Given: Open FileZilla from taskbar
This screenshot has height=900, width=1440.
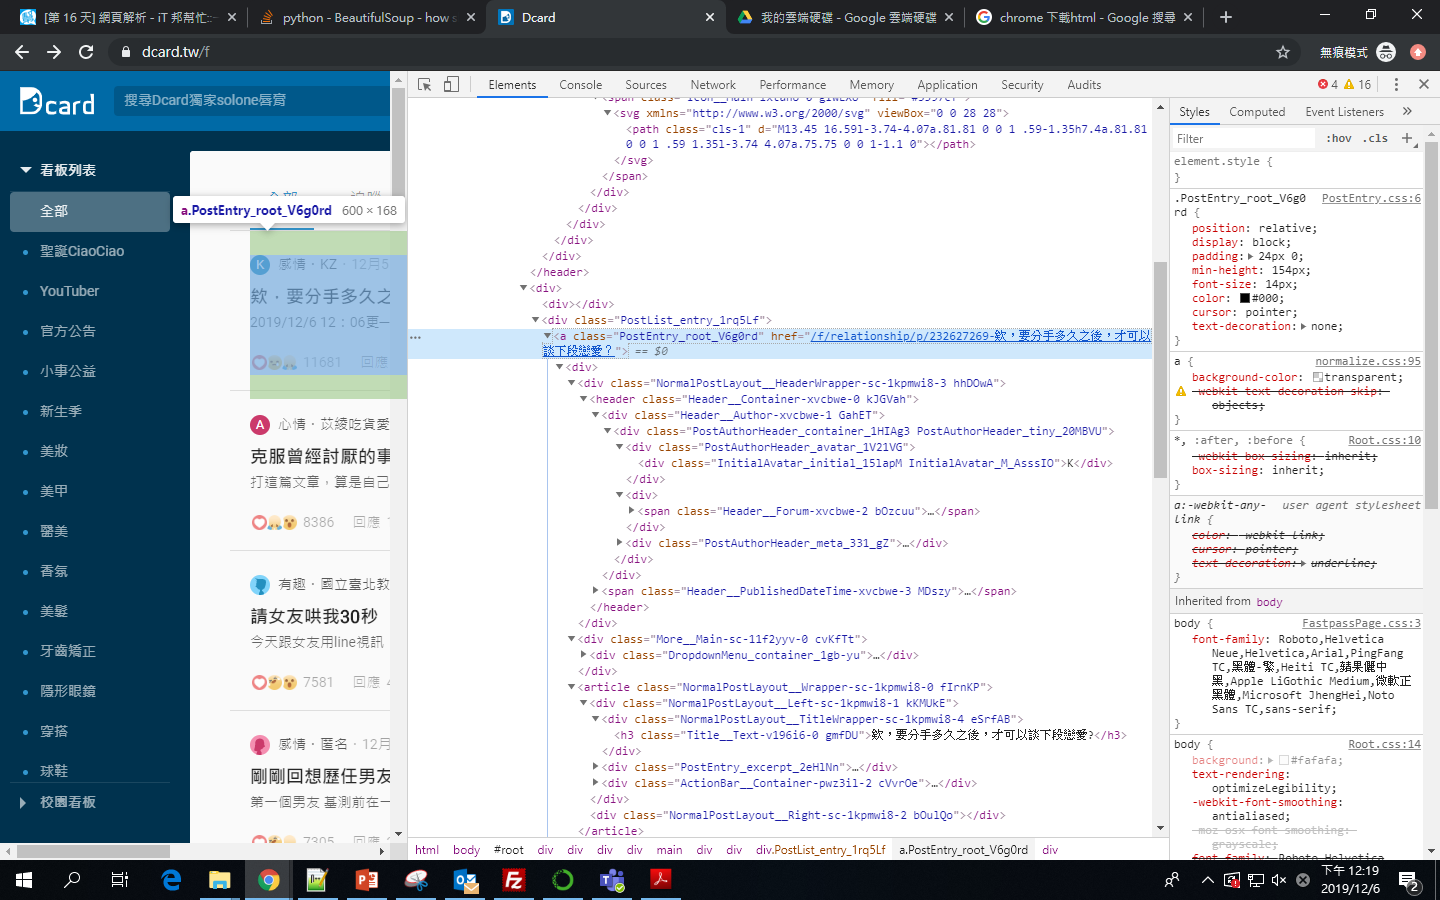Looking at the screenshot, I should 514,880.
